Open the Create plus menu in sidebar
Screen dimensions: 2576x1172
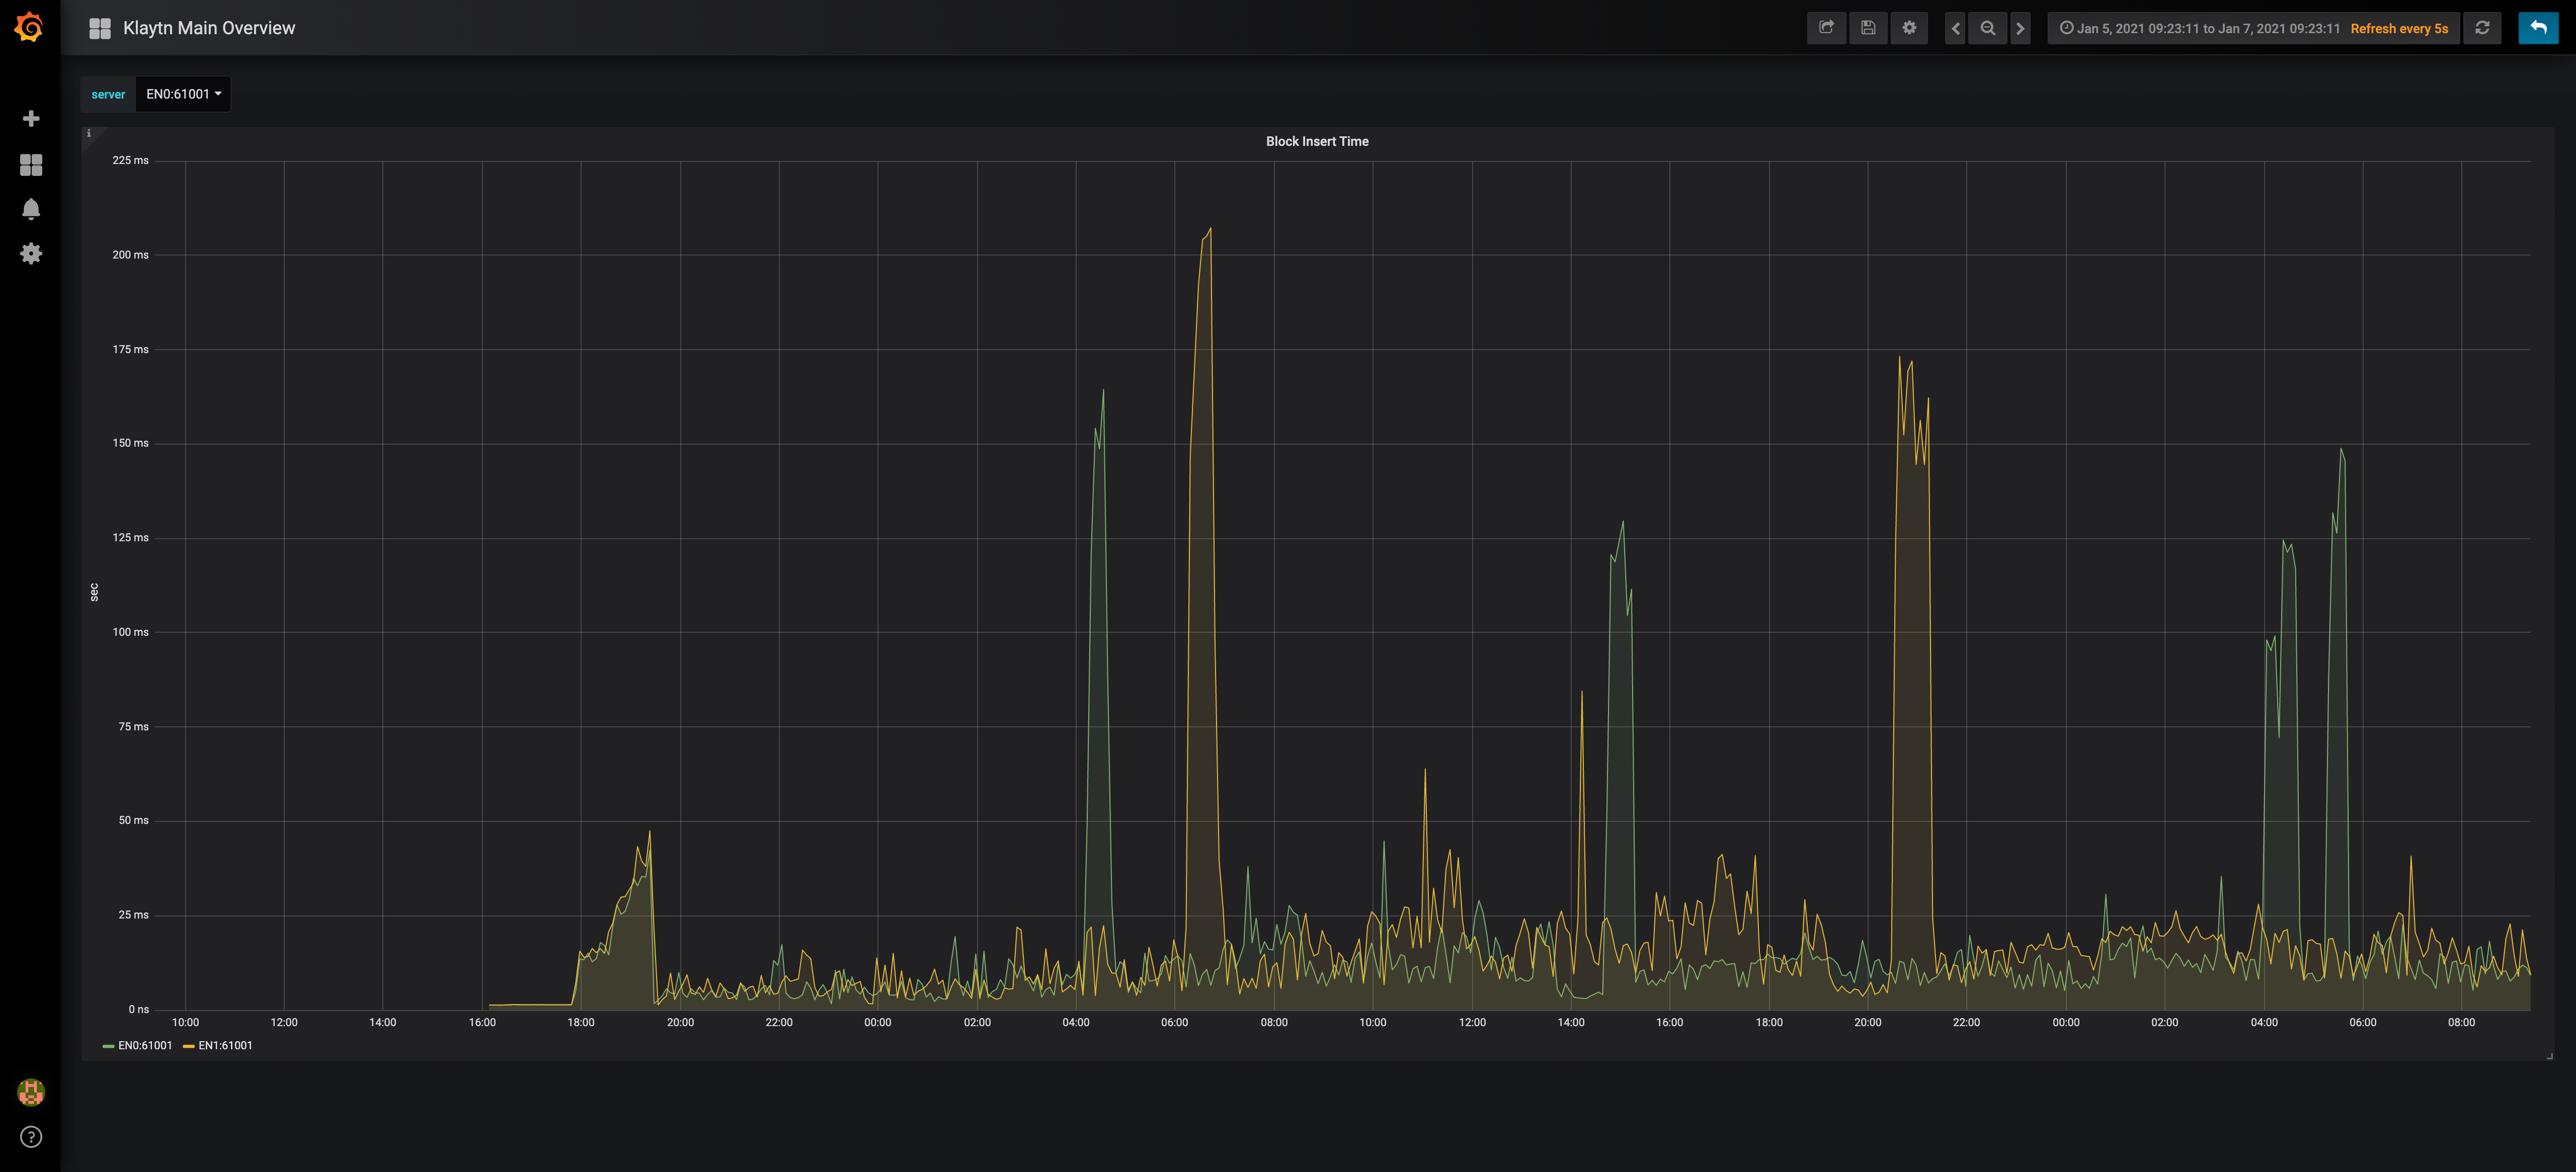[31, 119]
